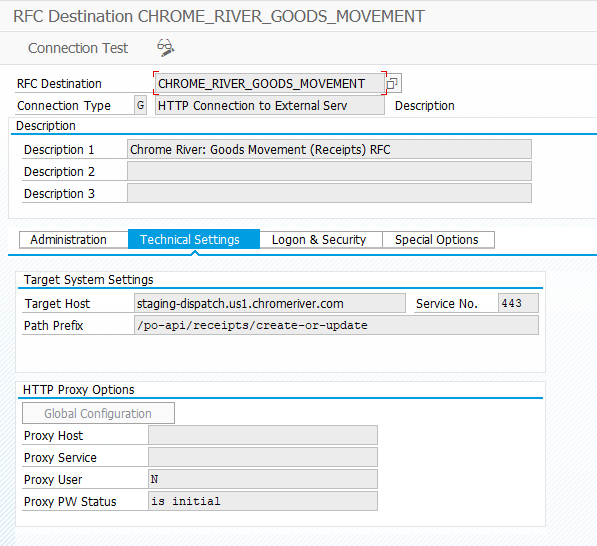The image size is (597, 546).
Task: Switch to the Administration tab
Action: click(74, 240)
